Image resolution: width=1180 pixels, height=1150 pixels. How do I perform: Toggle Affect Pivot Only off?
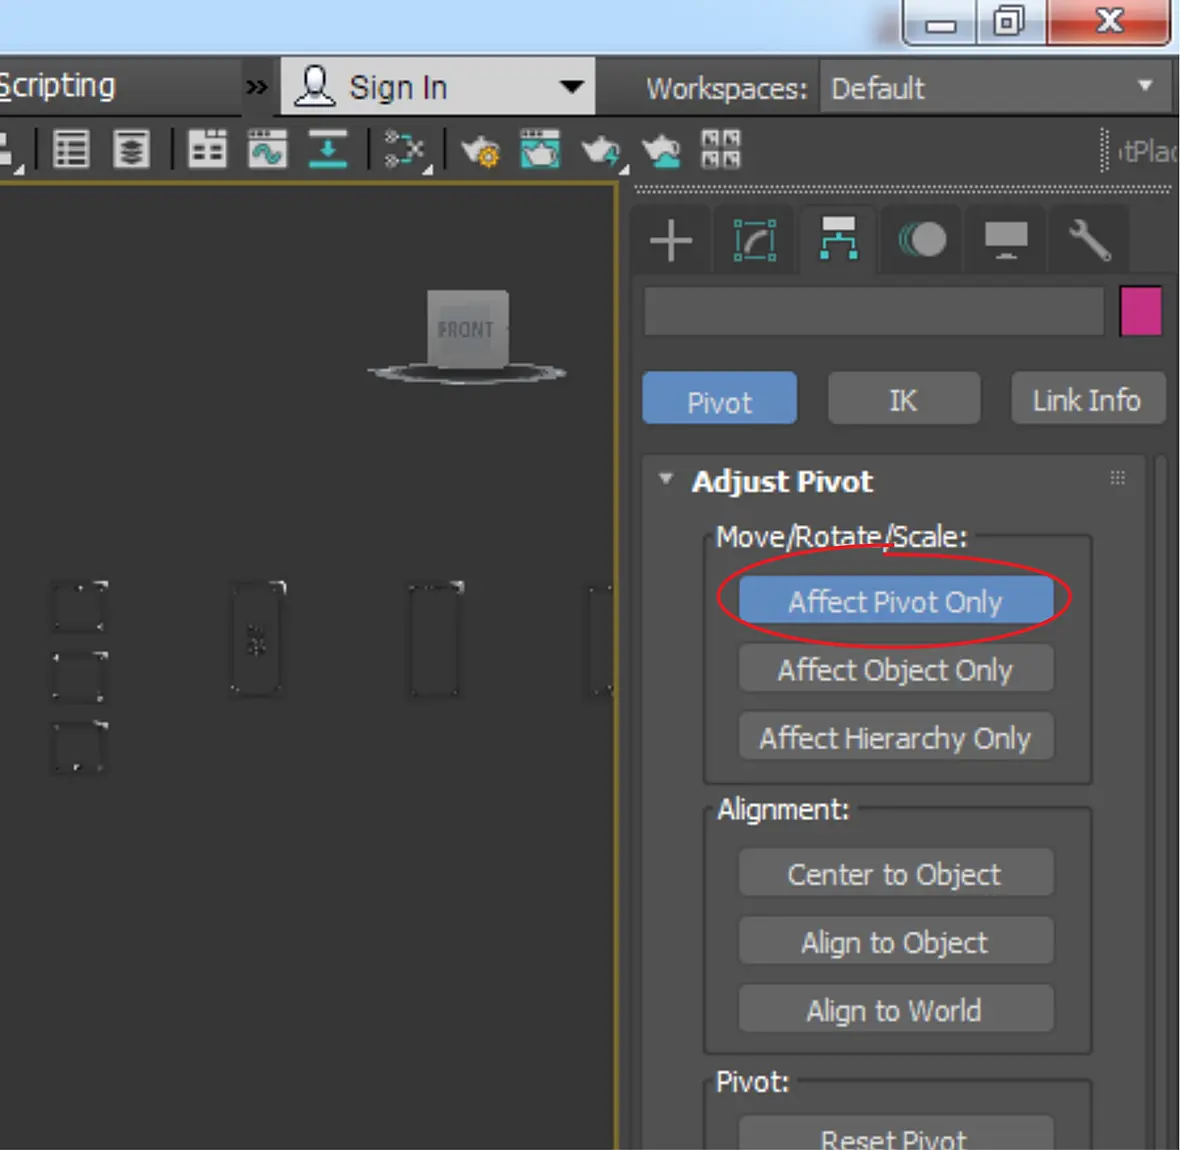[x=896, y=601]
